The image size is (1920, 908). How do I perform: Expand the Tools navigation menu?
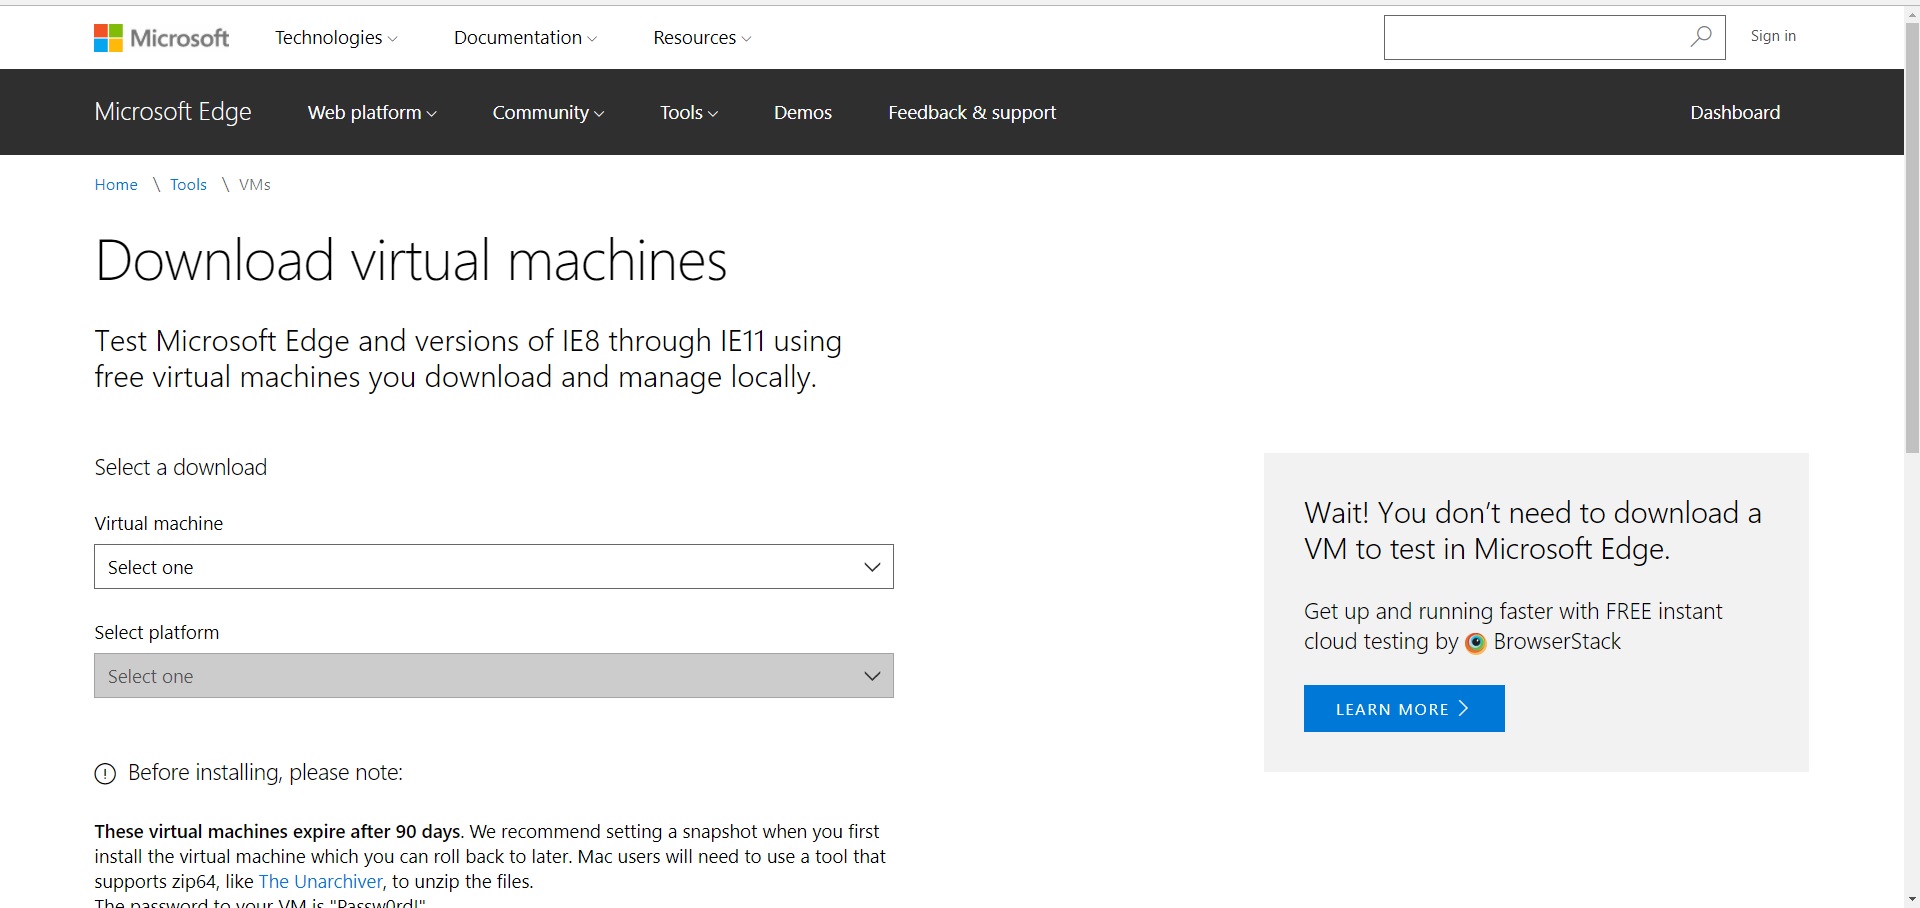(x=689, y=113)
